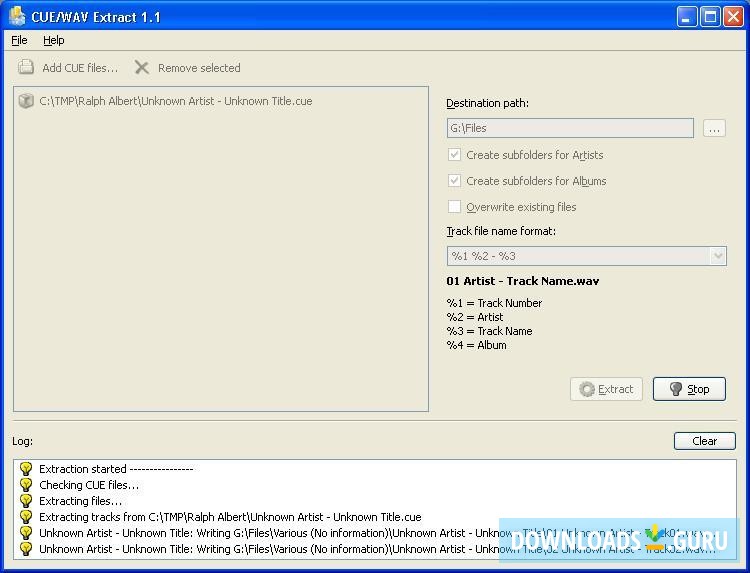Click '%4 = Album' legend text

pos(476,345)
